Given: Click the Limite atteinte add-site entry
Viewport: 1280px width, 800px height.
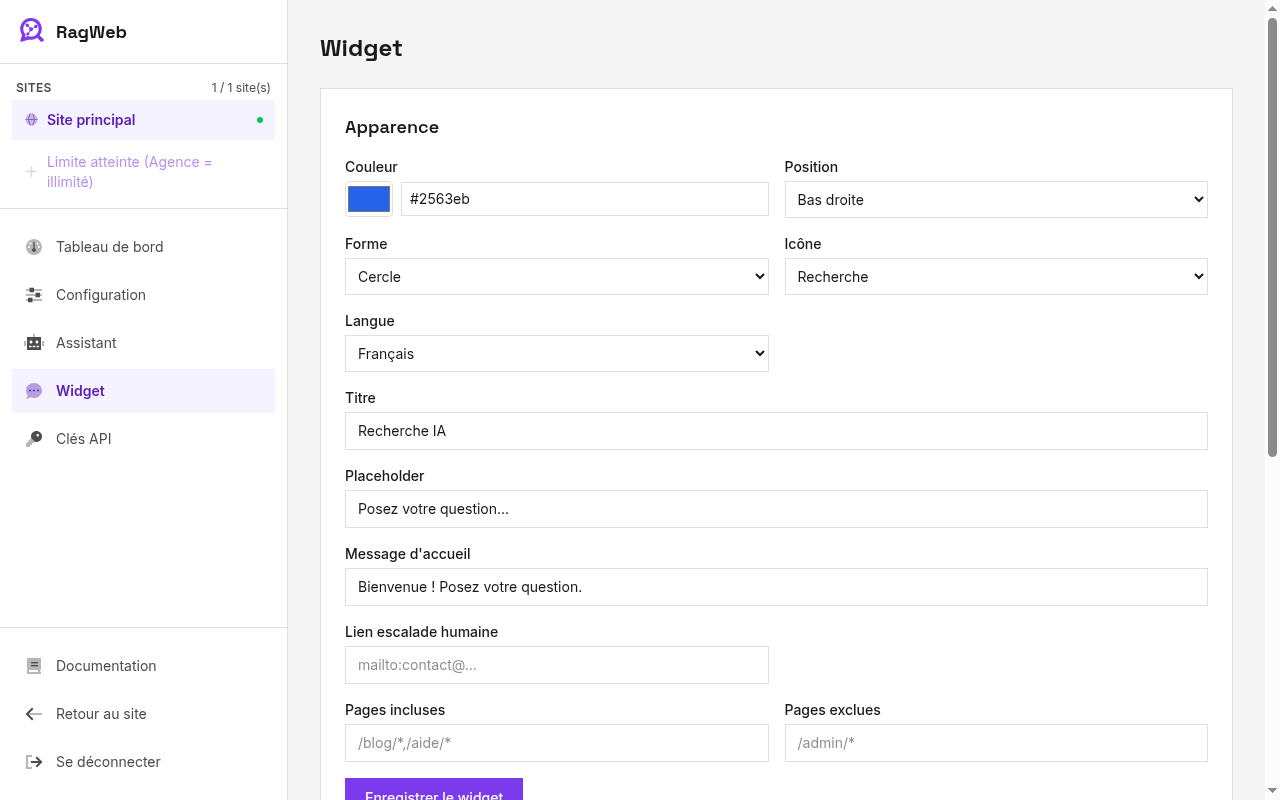Looking at the screenshot, I should coord(143,172).
